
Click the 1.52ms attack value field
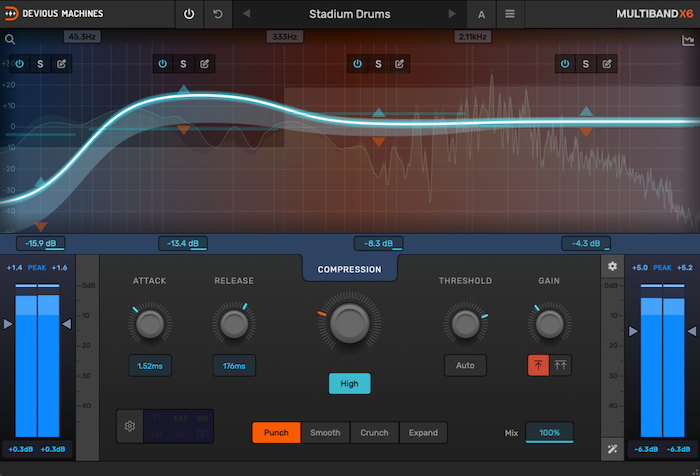point(150,366)
